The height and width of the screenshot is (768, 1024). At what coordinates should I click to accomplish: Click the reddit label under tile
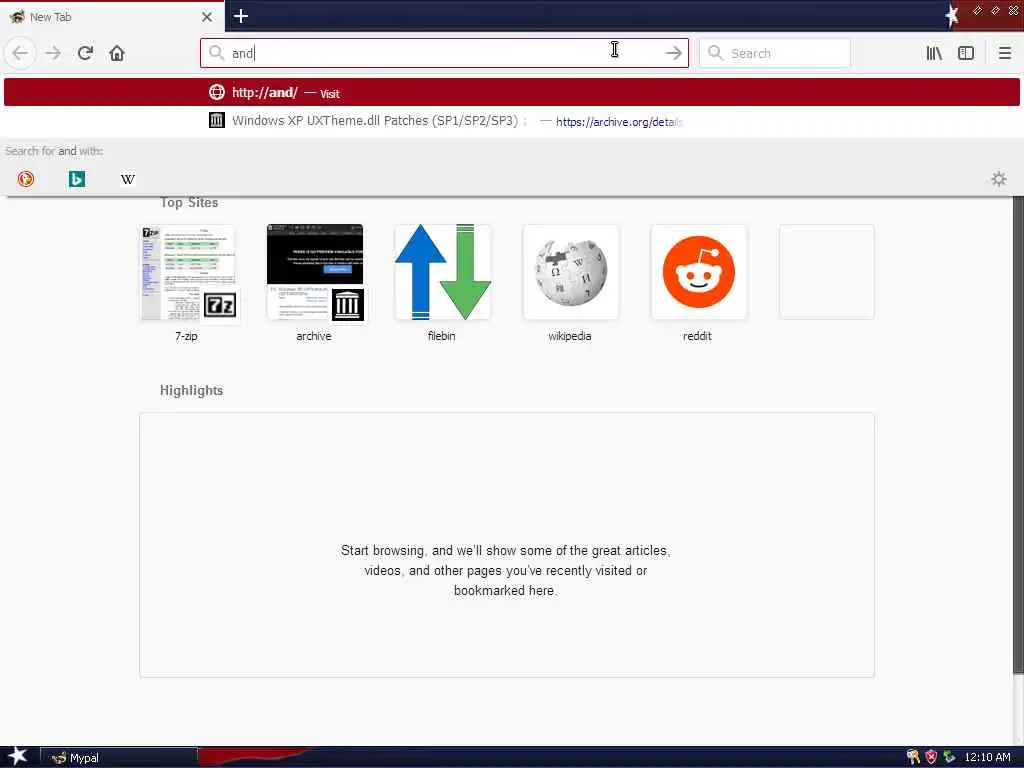[x=697, y=336]
